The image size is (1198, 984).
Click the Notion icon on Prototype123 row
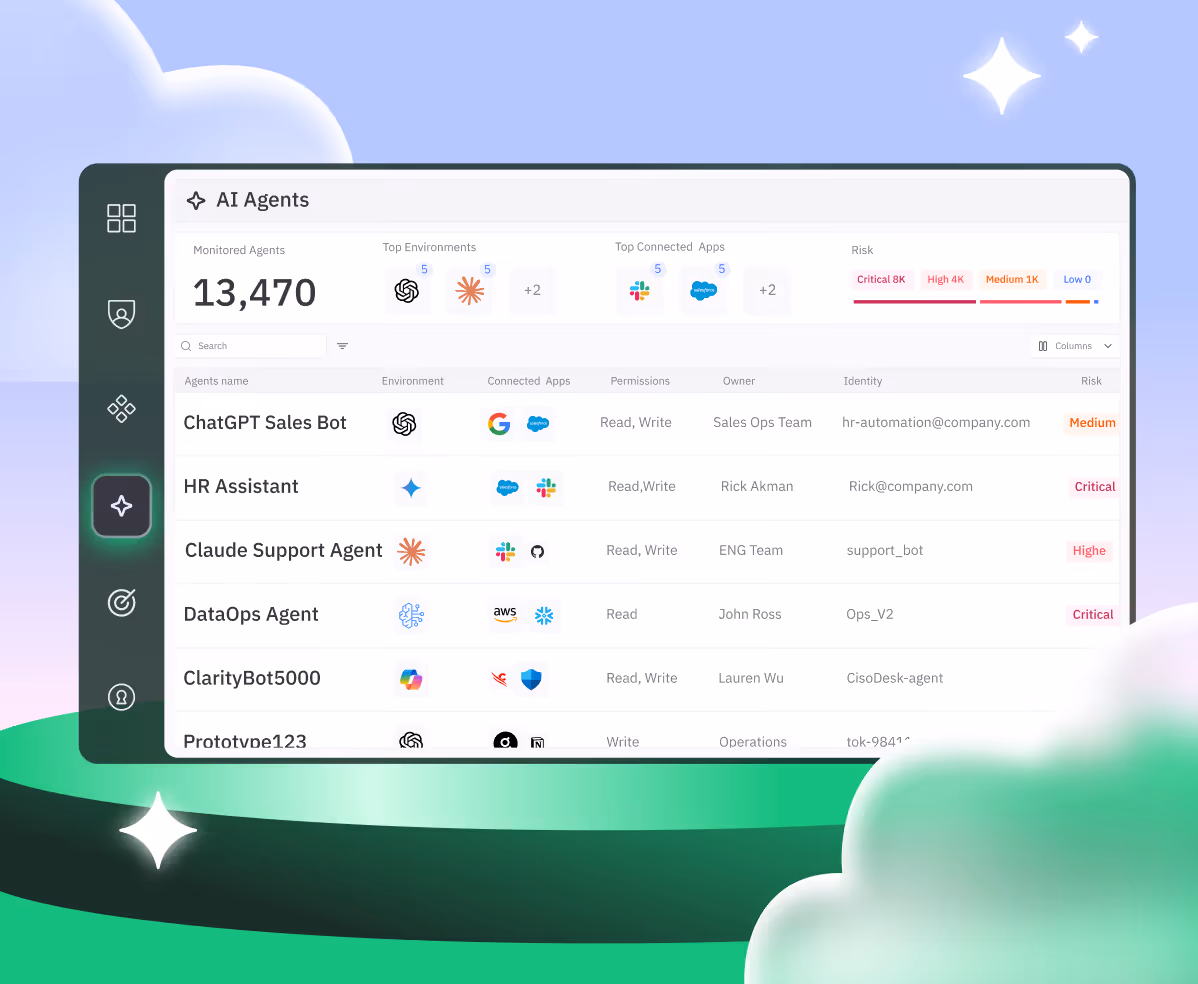pos(537,742)
